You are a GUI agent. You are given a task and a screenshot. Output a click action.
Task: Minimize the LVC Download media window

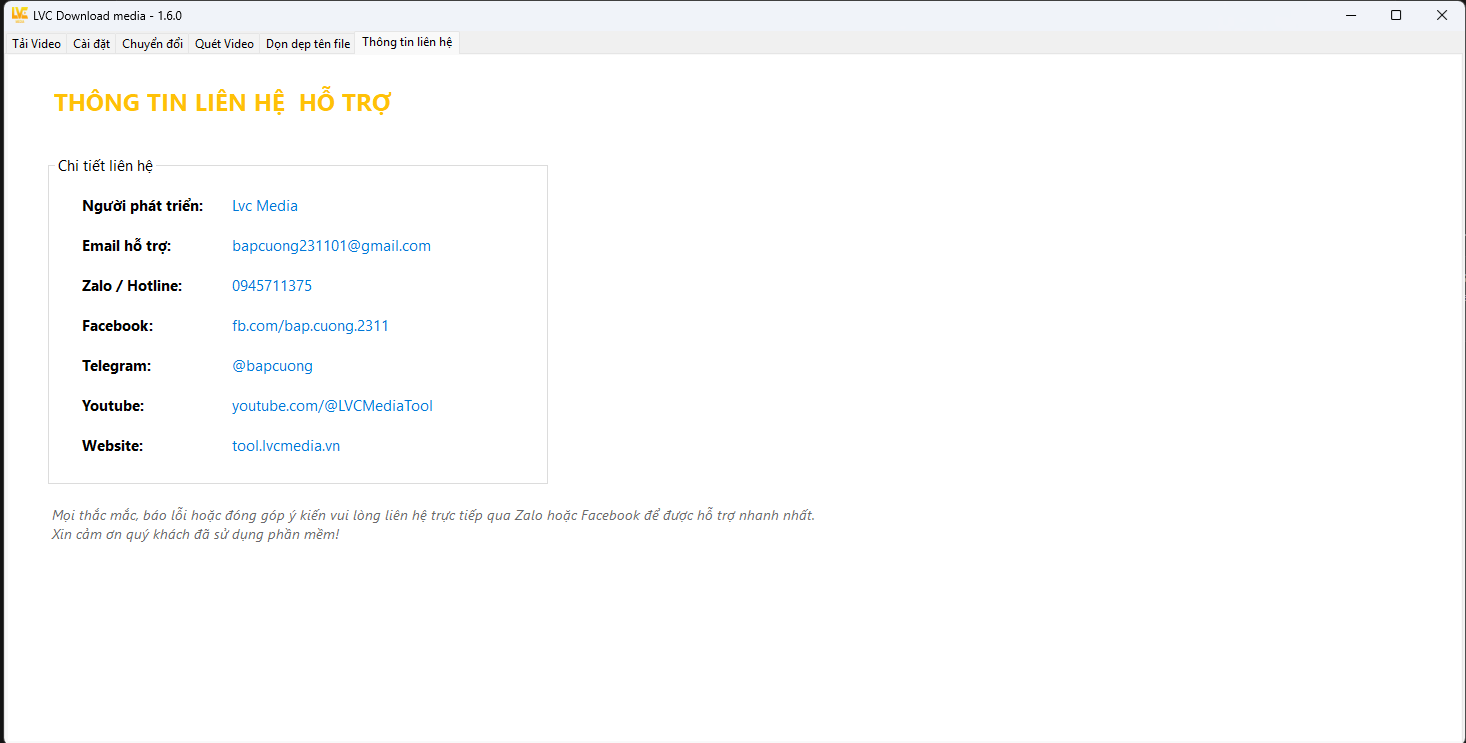coord(1350,15)
